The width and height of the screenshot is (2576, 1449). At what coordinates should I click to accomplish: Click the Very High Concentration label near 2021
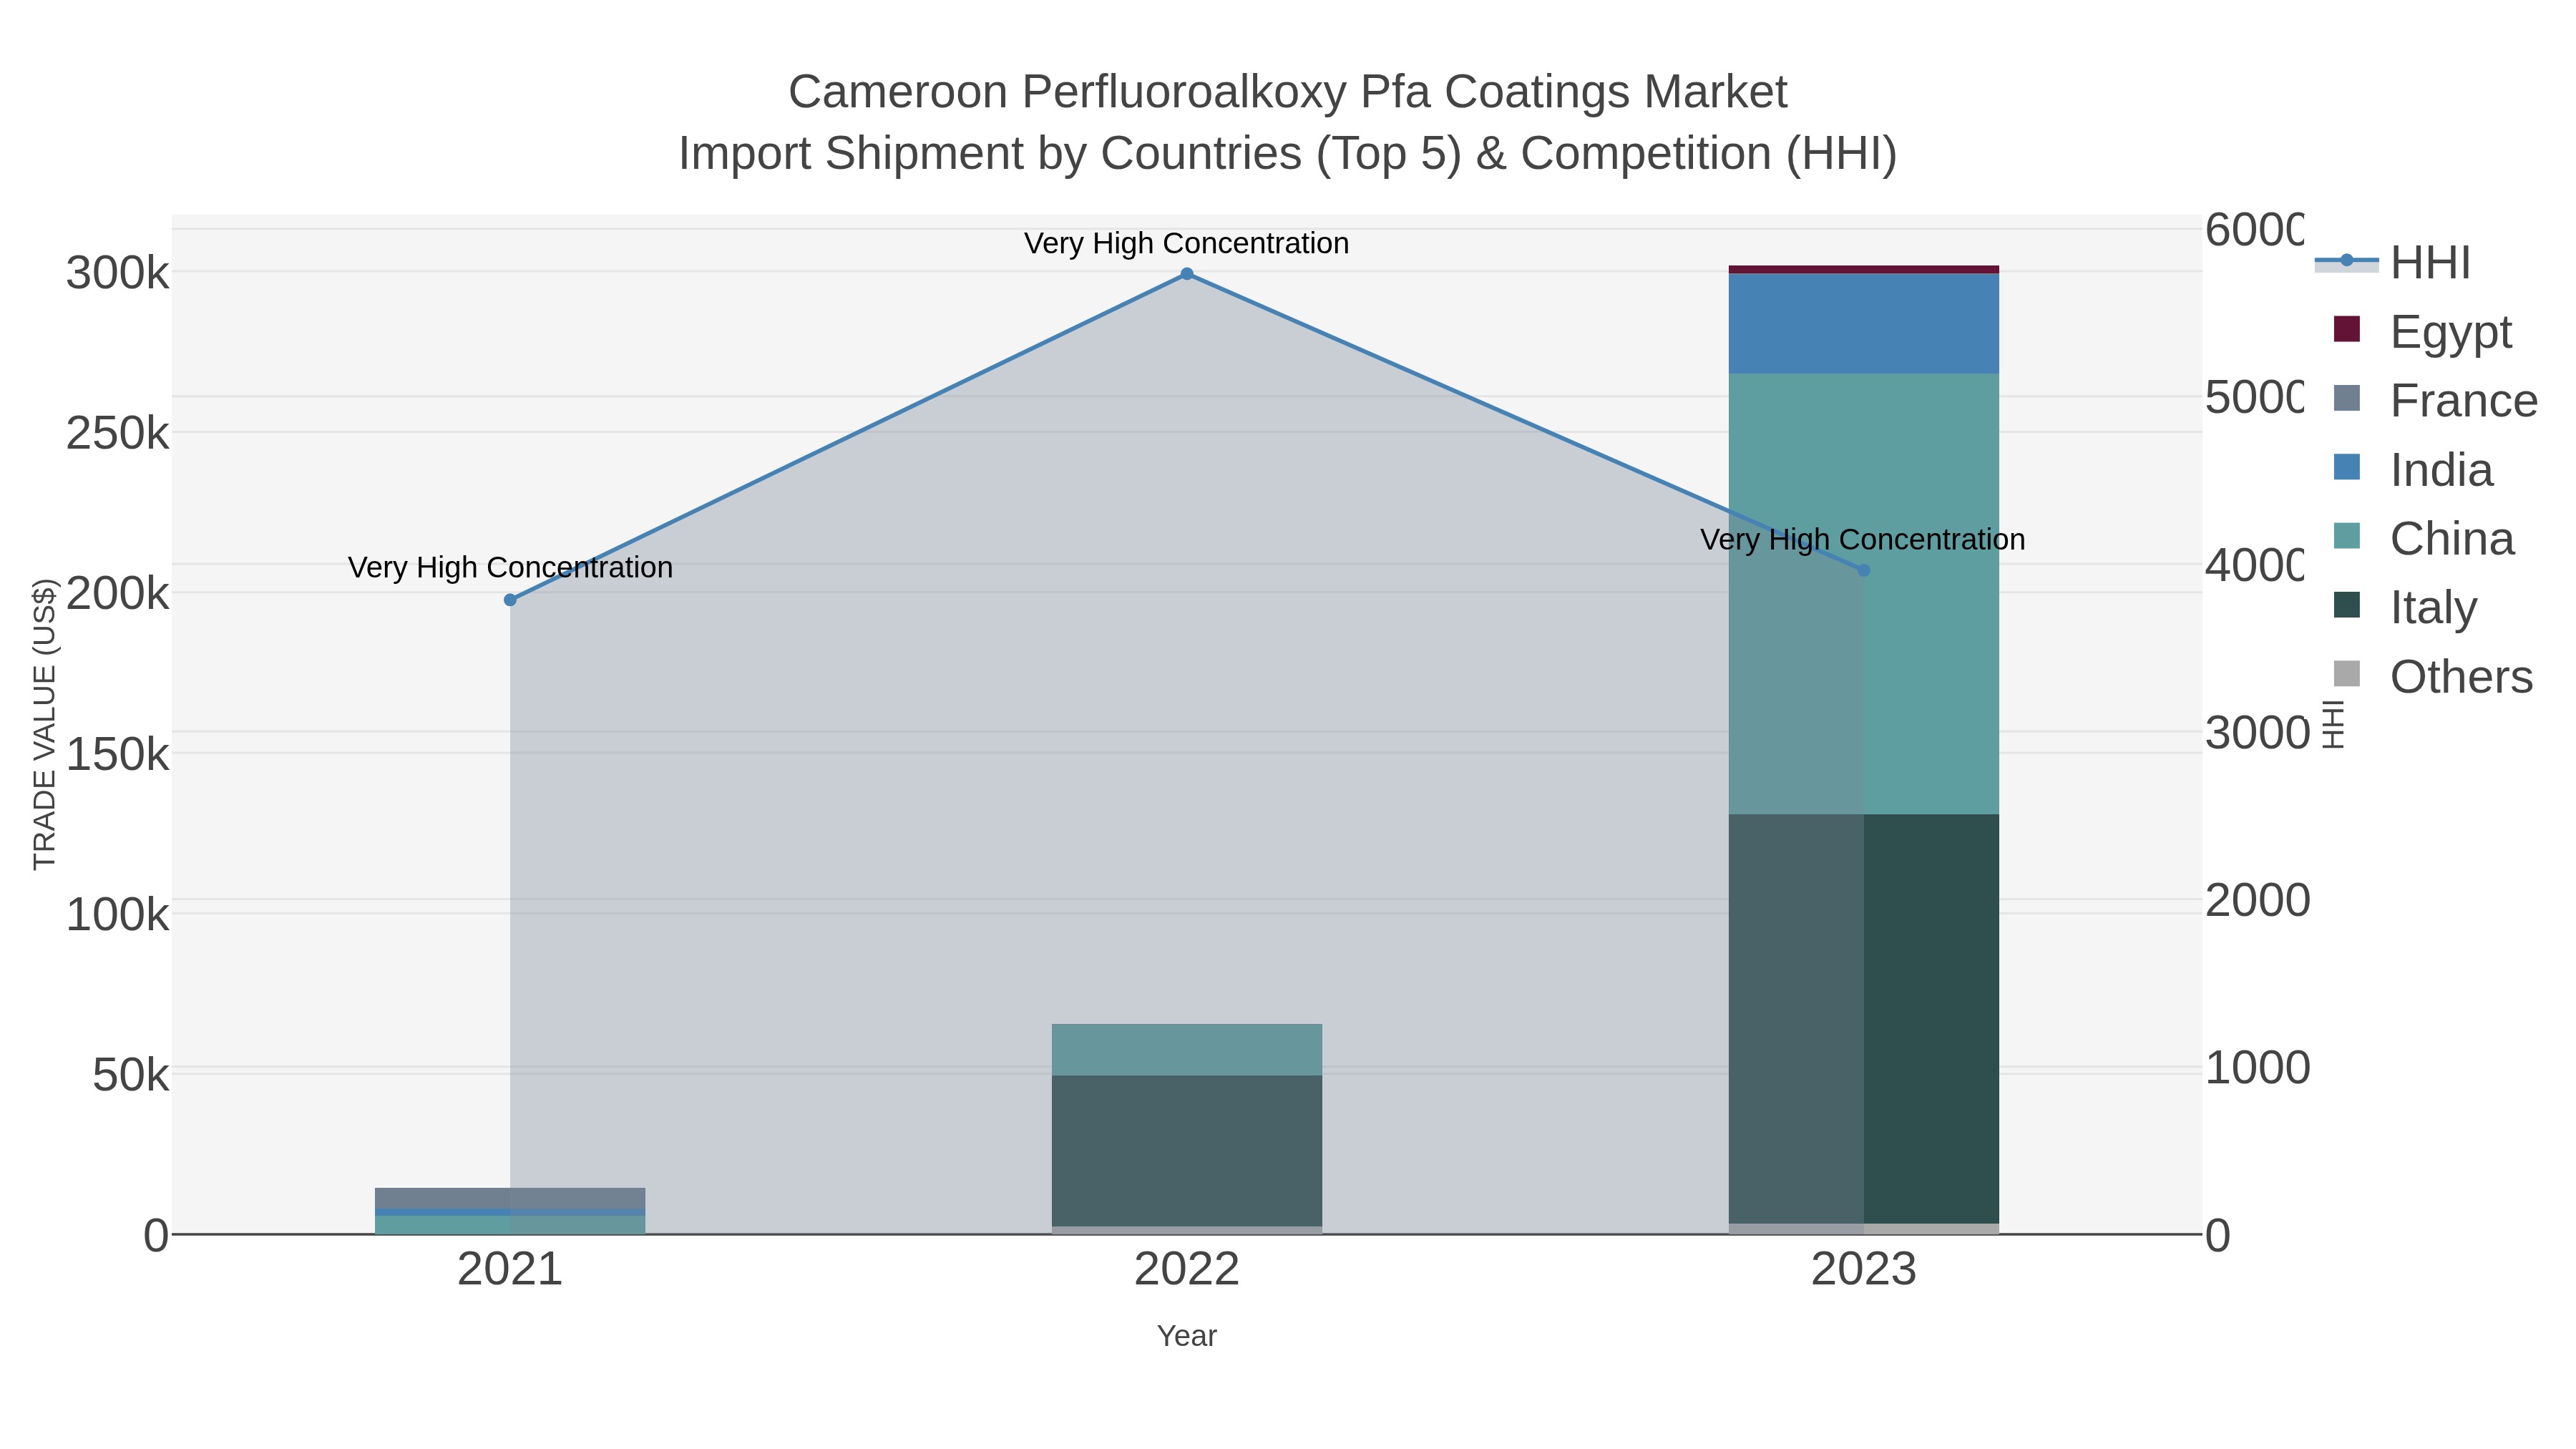[510, 567]
